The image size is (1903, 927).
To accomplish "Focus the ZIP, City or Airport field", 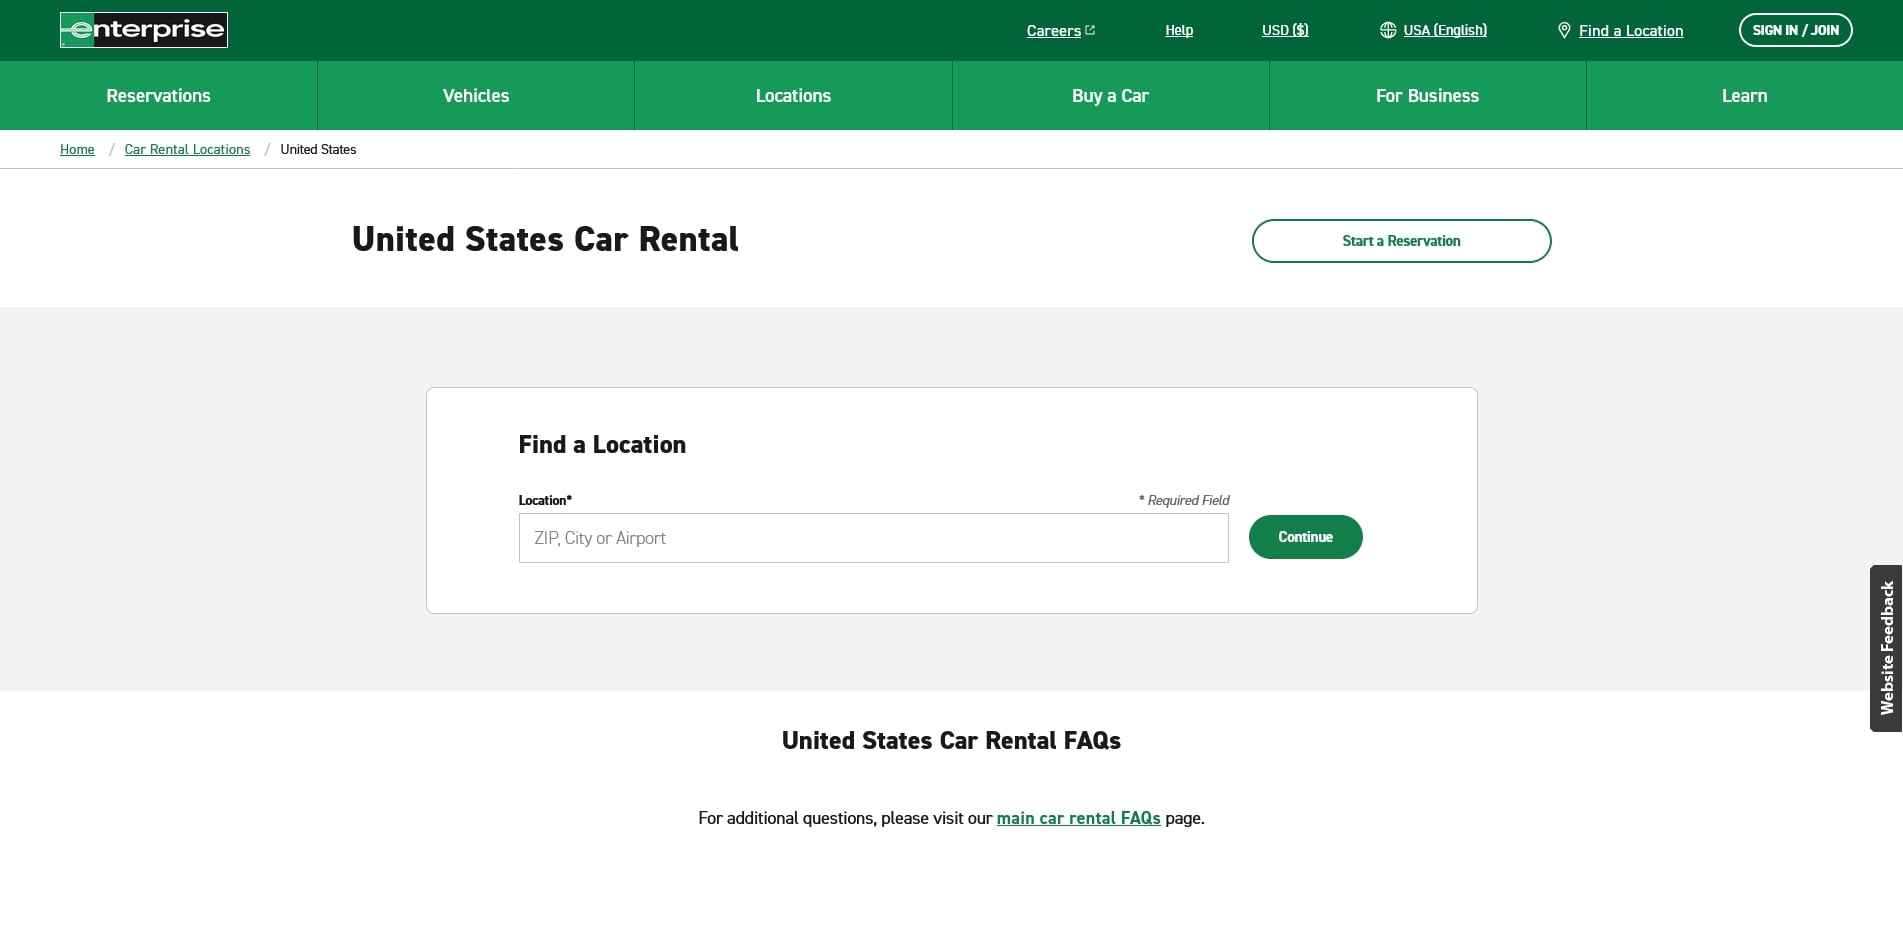I will click(x=873, y=538).
